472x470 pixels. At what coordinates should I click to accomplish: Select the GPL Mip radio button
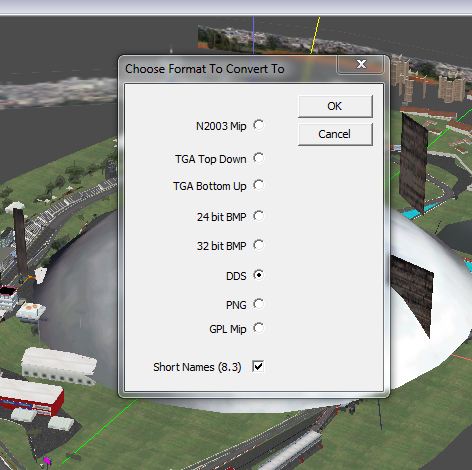point(258,328)
